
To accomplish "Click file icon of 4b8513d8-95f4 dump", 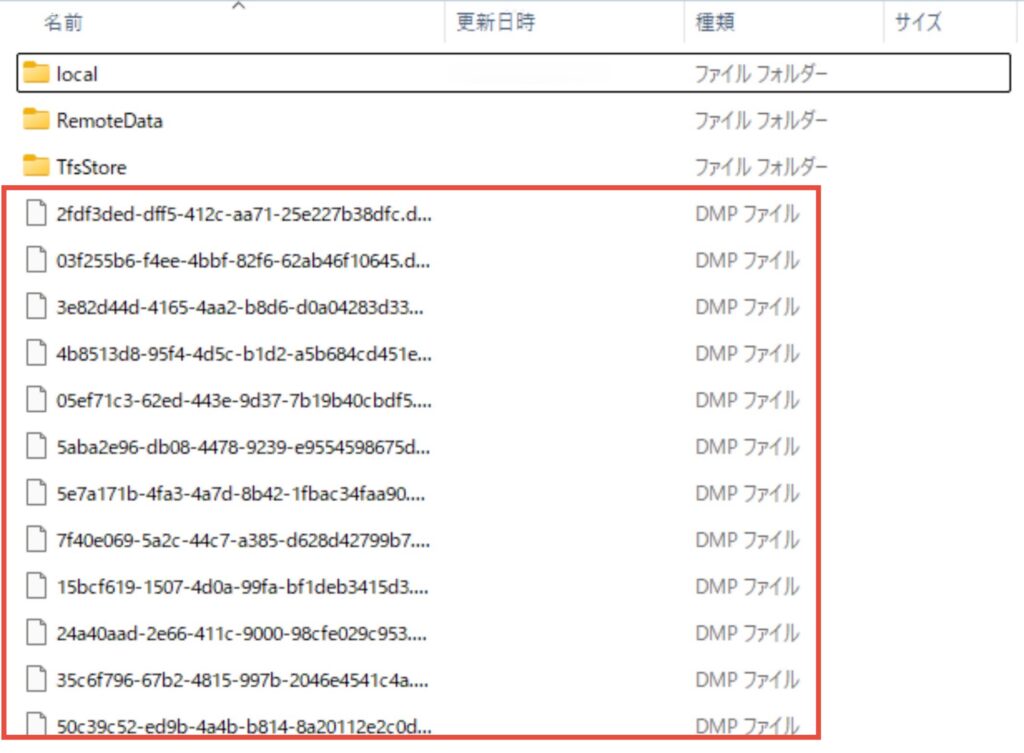I will 36,353.
